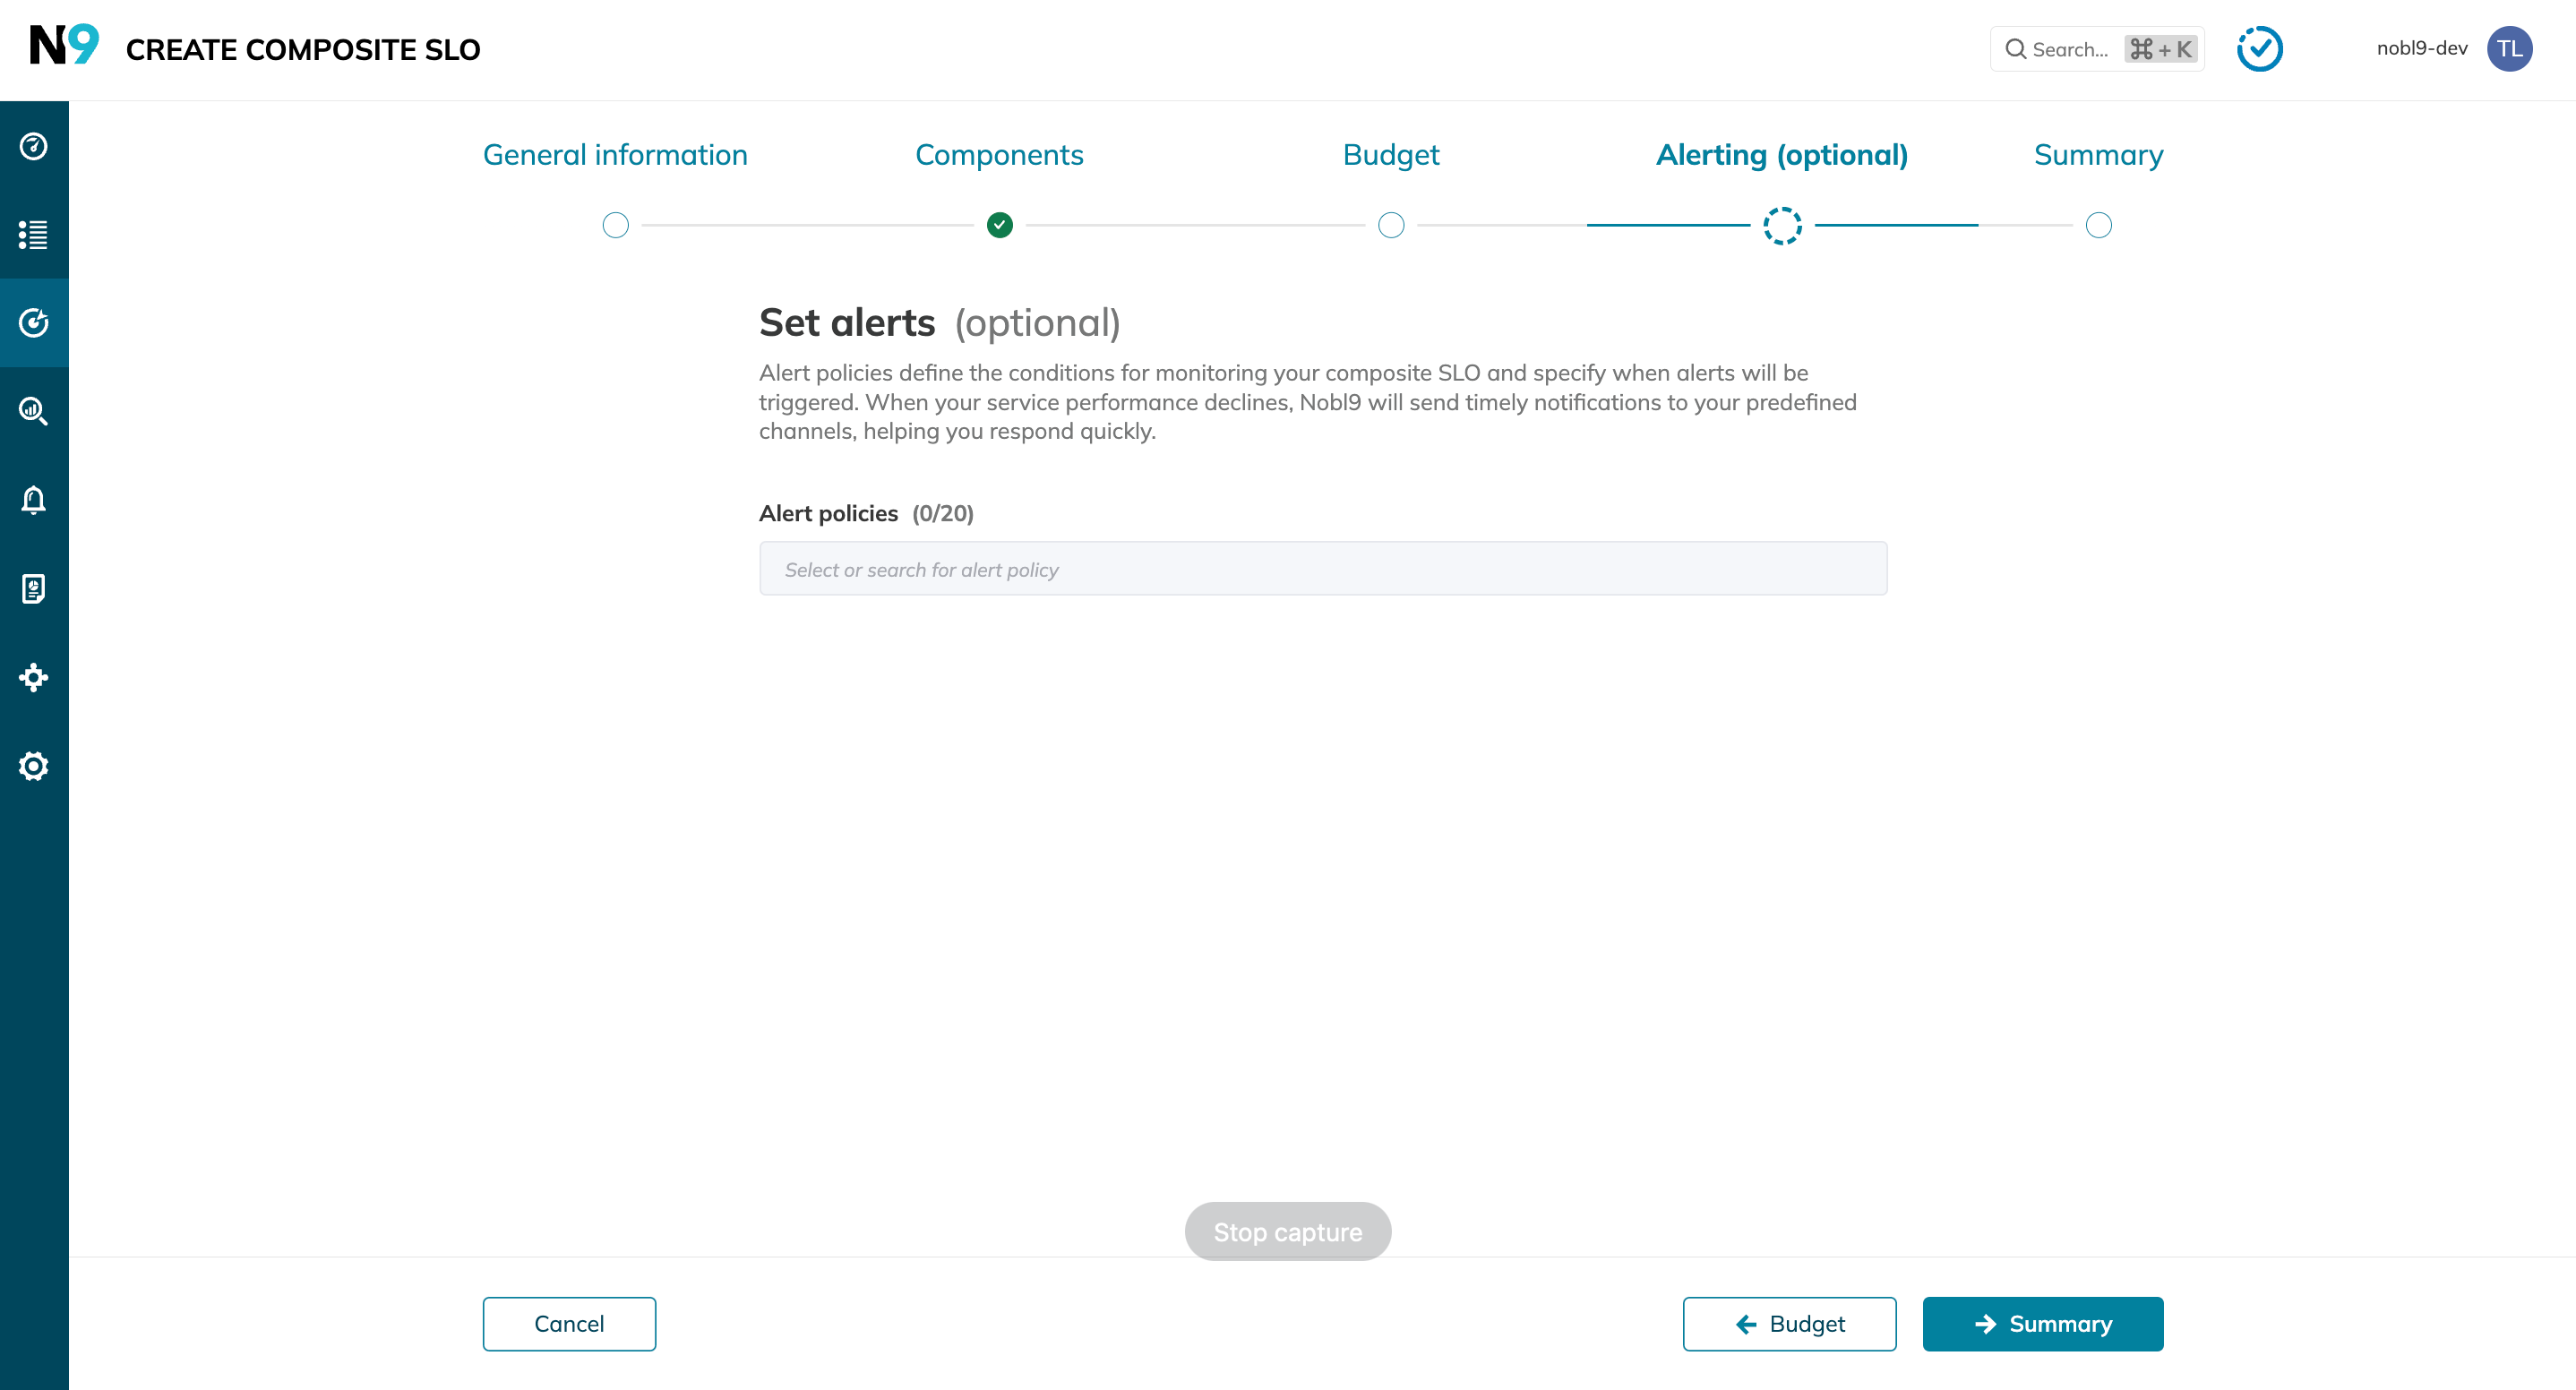Click the circular progress checkmark icon
Image resolution: width=2576 pixels, height=1390 pixels.
[x=2261, y=48]
